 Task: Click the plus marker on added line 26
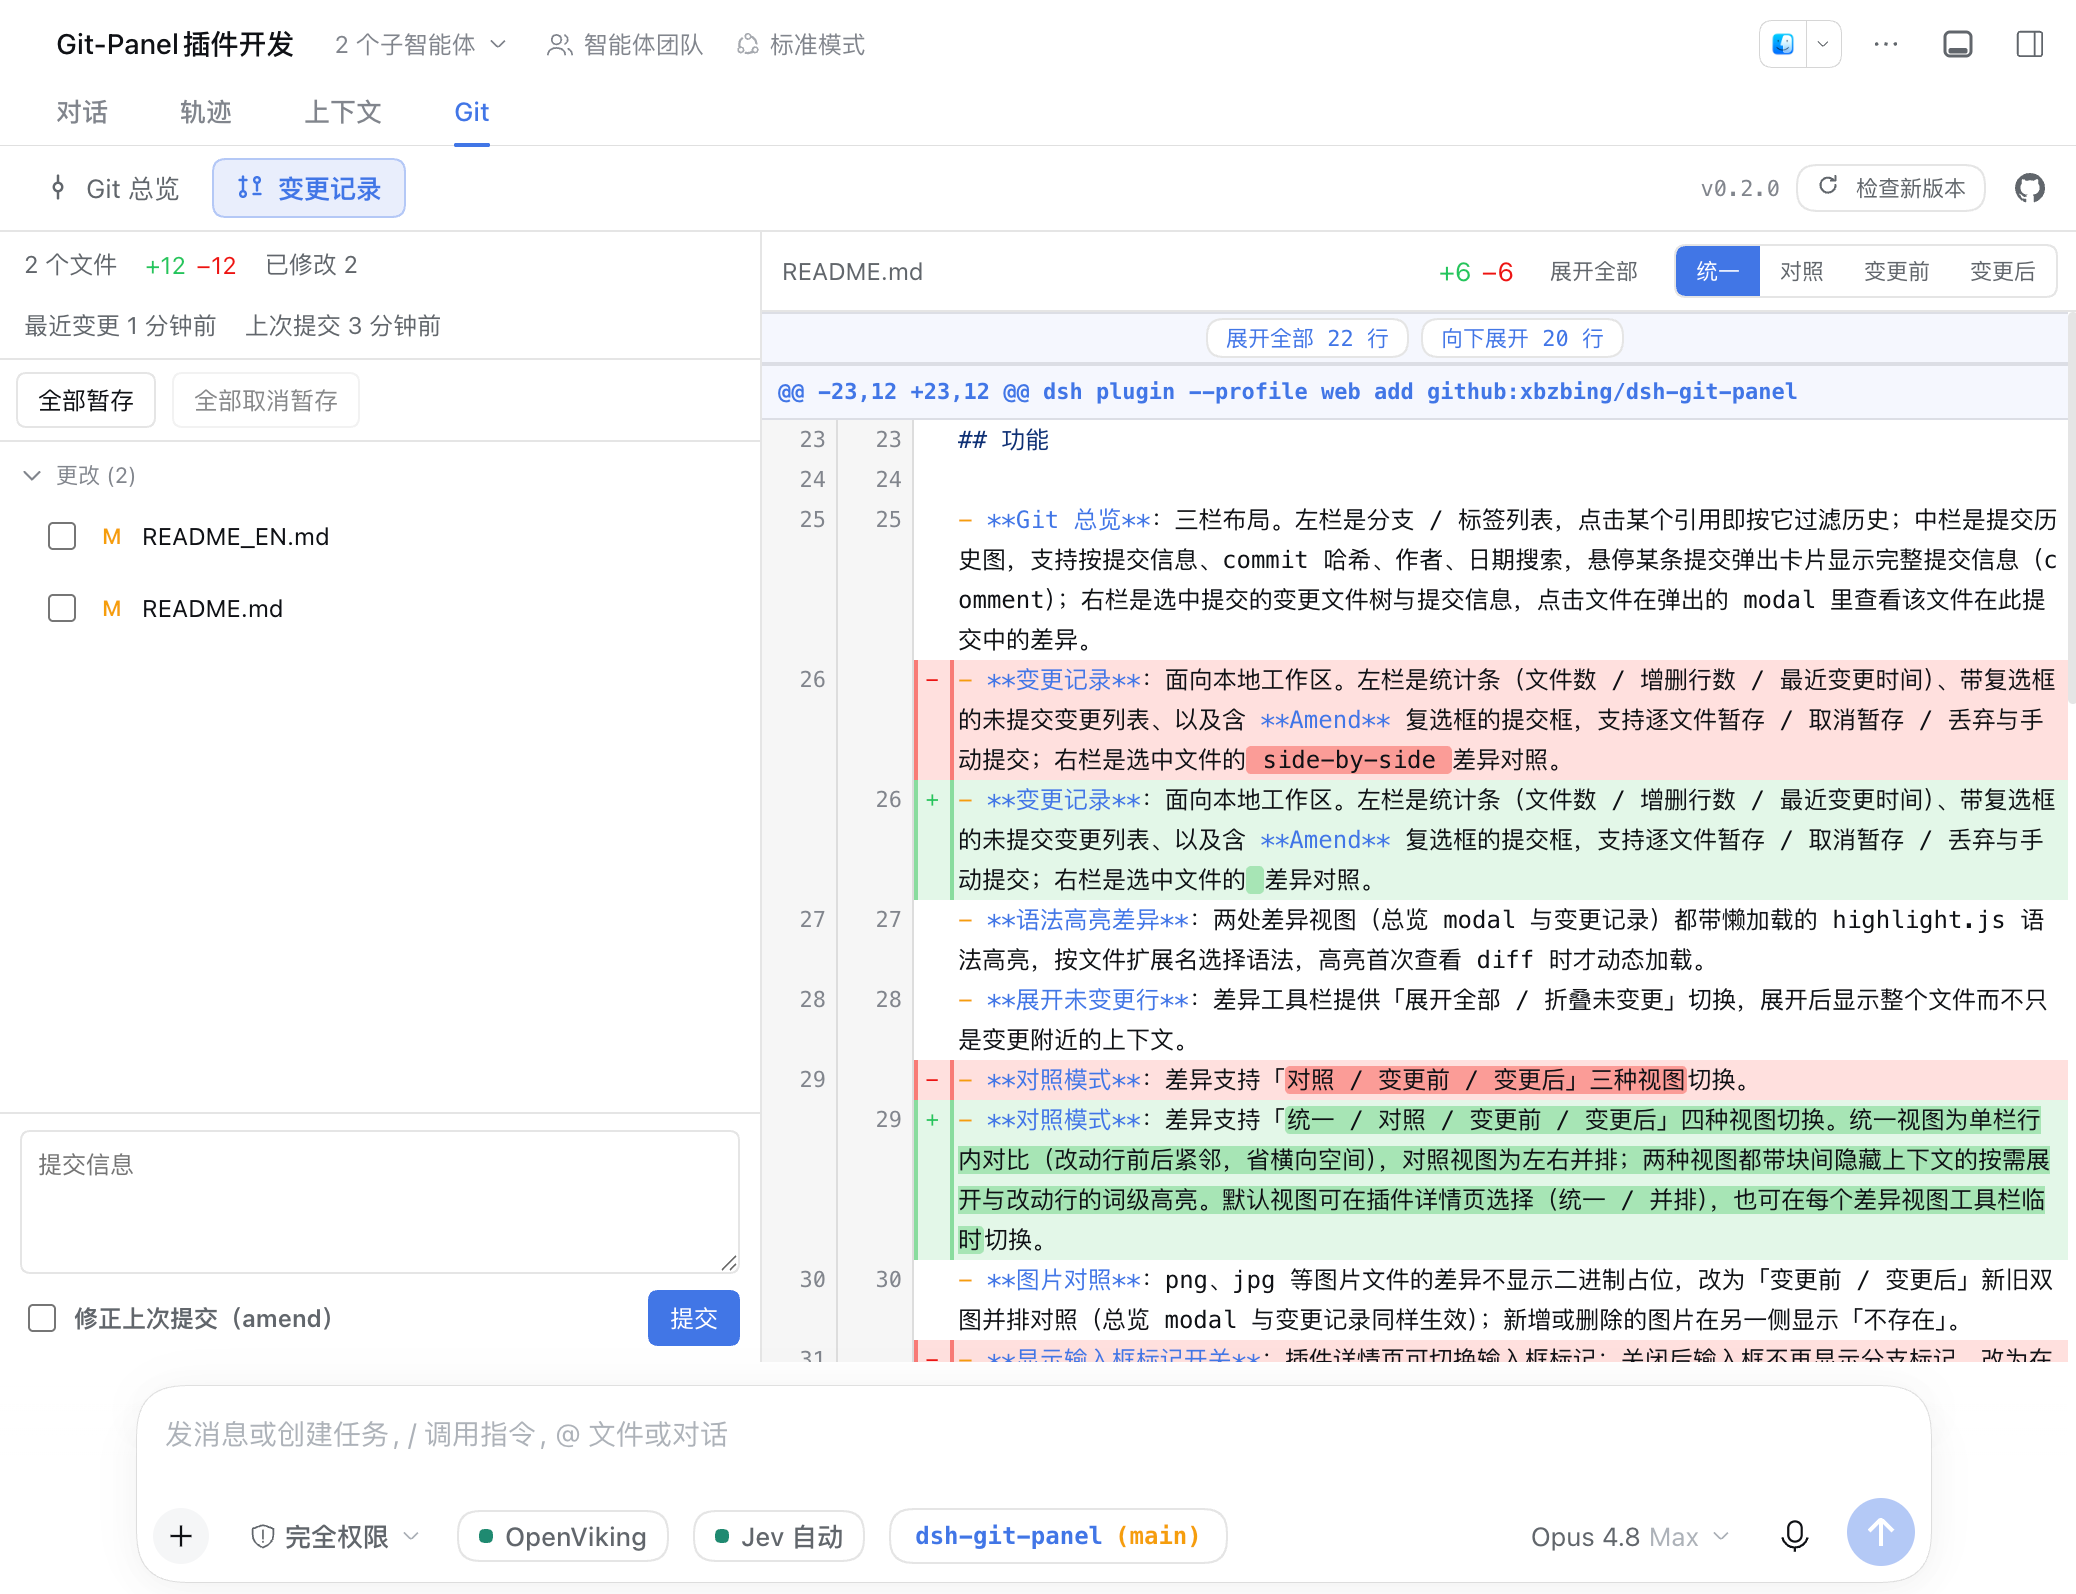click(x=932, y=800)
